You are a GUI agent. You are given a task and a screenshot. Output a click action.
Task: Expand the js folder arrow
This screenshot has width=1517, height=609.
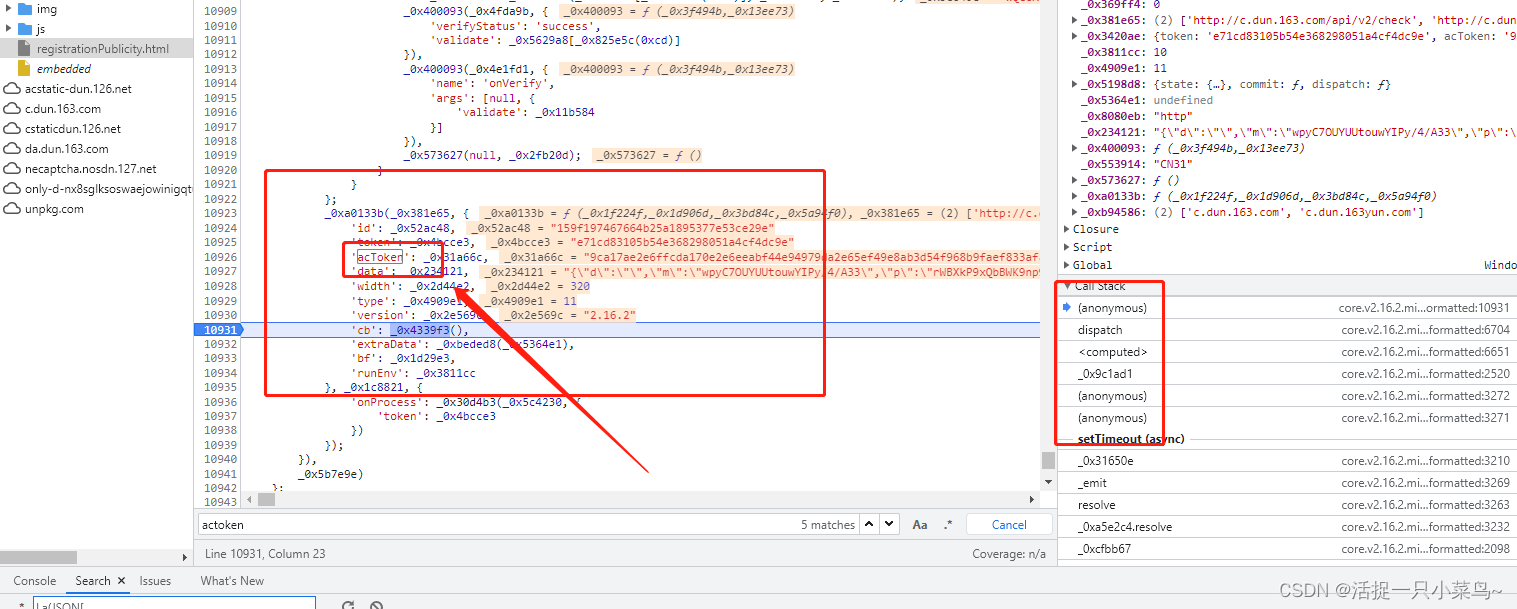click(x=8, y=29)
